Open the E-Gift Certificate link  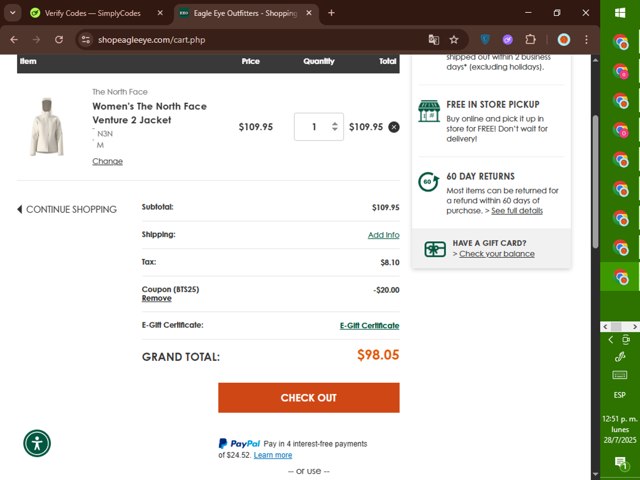pos(369,325)
